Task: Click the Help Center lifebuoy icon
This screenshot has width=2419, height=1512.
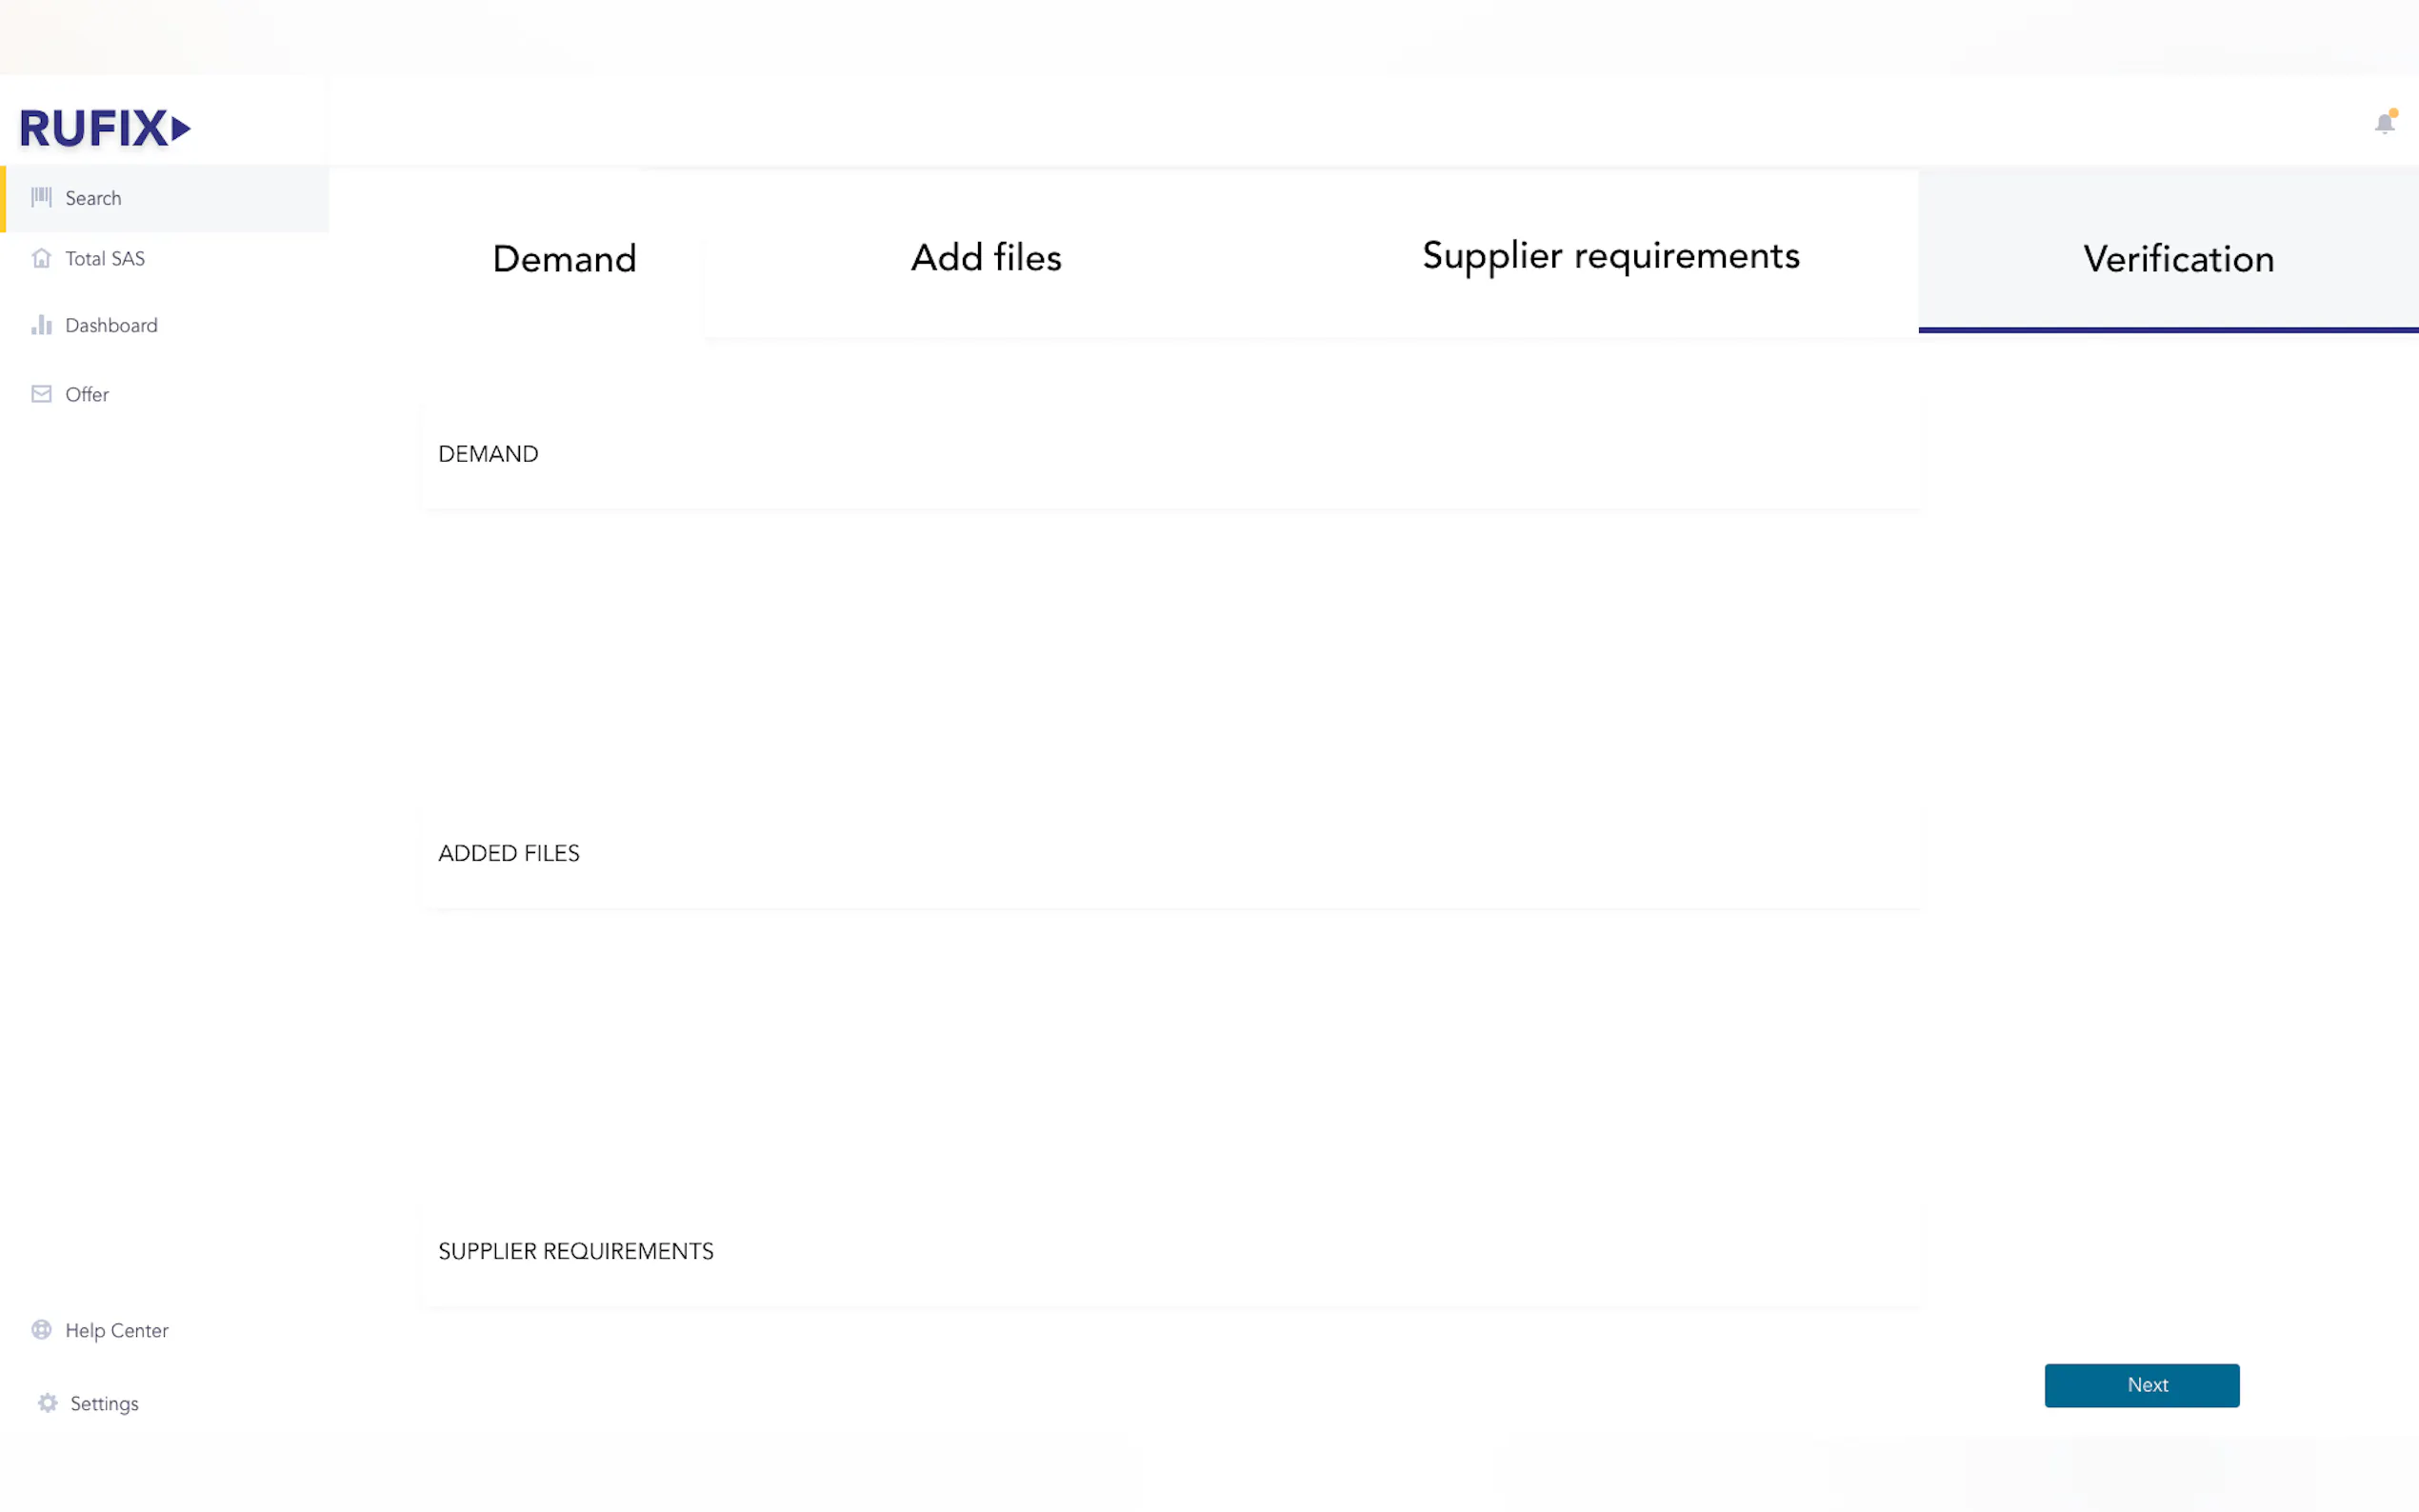Action: click(41, 1330)
